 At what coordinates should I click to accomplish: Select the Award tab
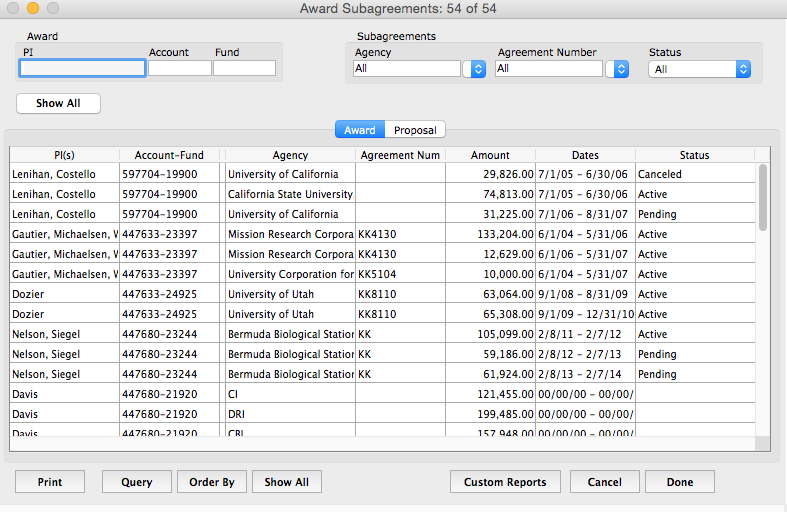359,130
